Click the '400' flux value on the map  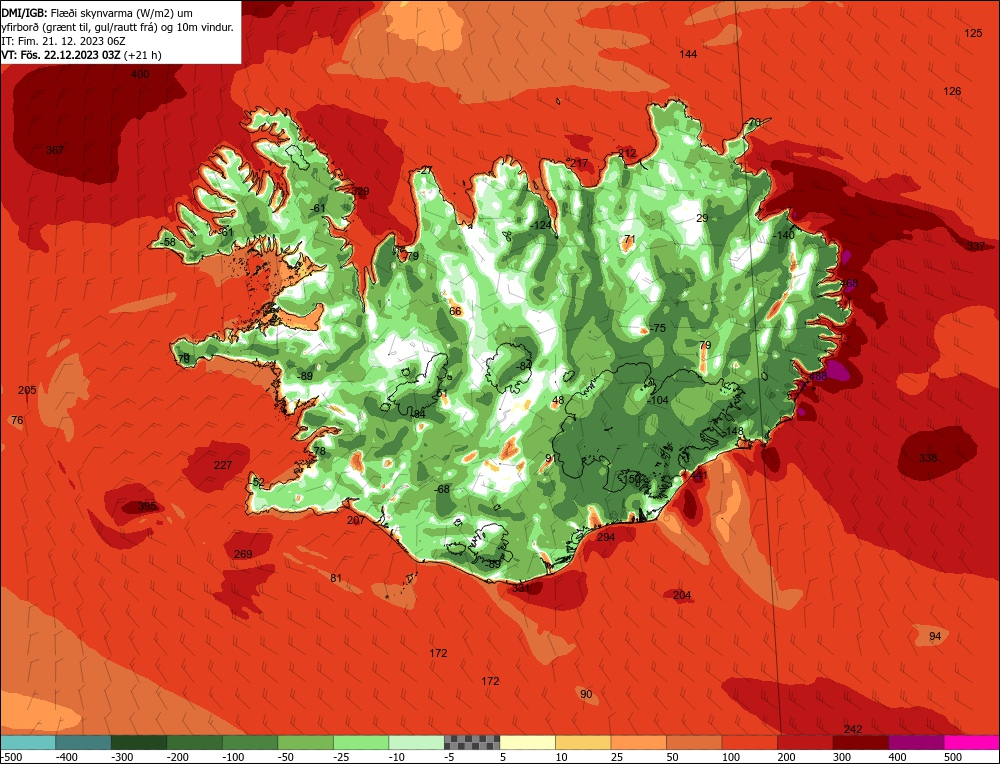point(140,74)
